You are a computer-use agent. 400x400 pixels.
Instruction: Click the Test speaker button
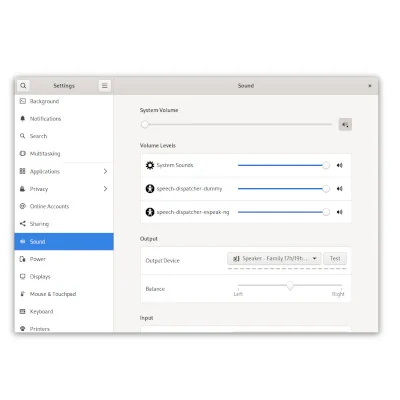tap(335, 258)
